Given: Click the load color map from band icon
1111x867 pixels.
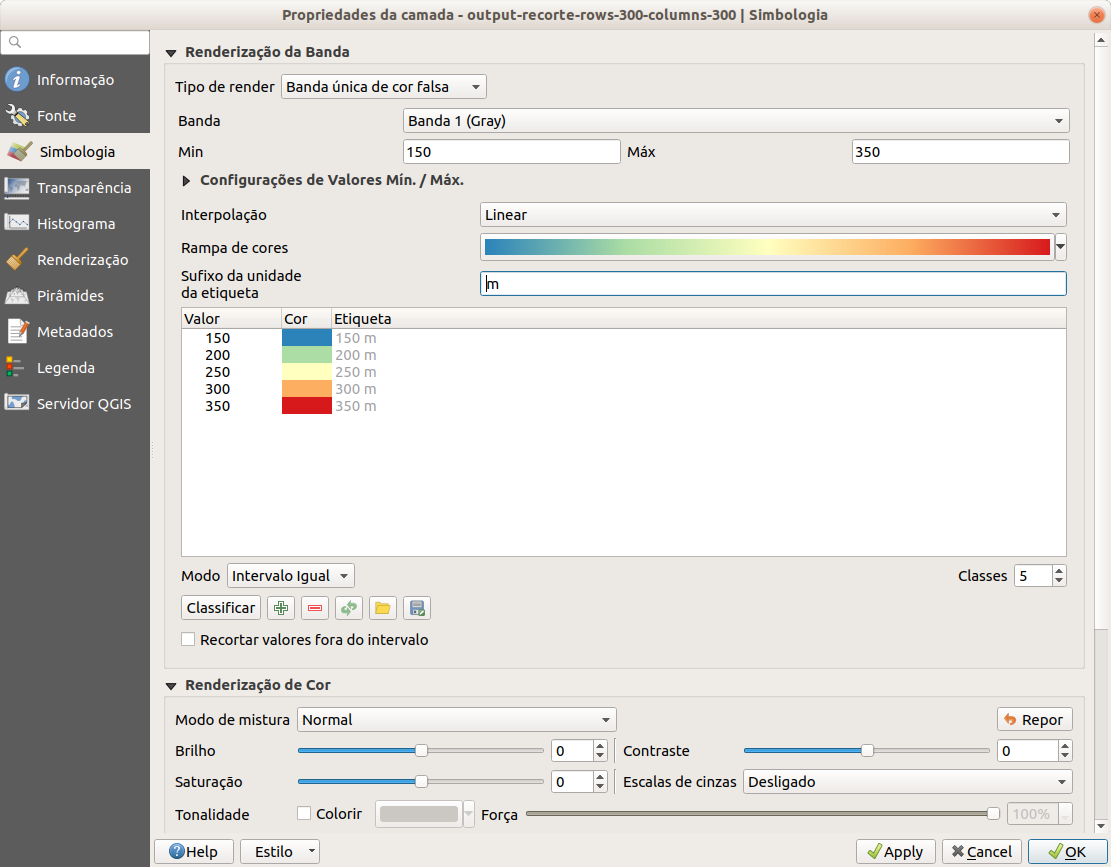Looking at the screenshot, I should [x=348, y=608].
